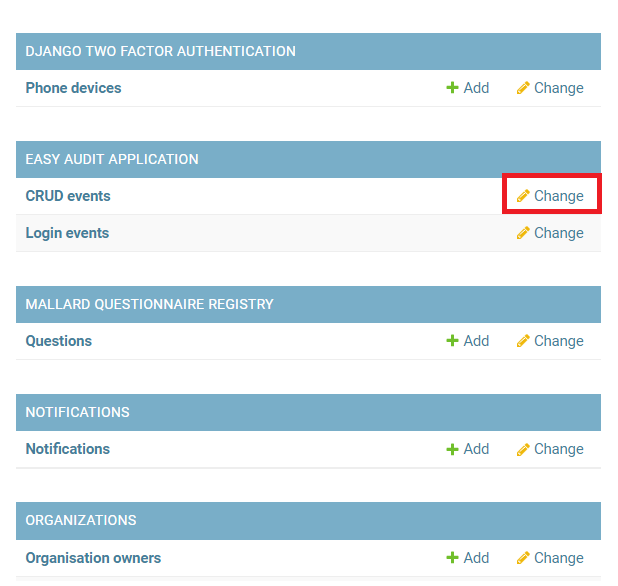Open the Organisation owners model link
The width and height of the screenshot is (618, 586).
tap(93, 558)
